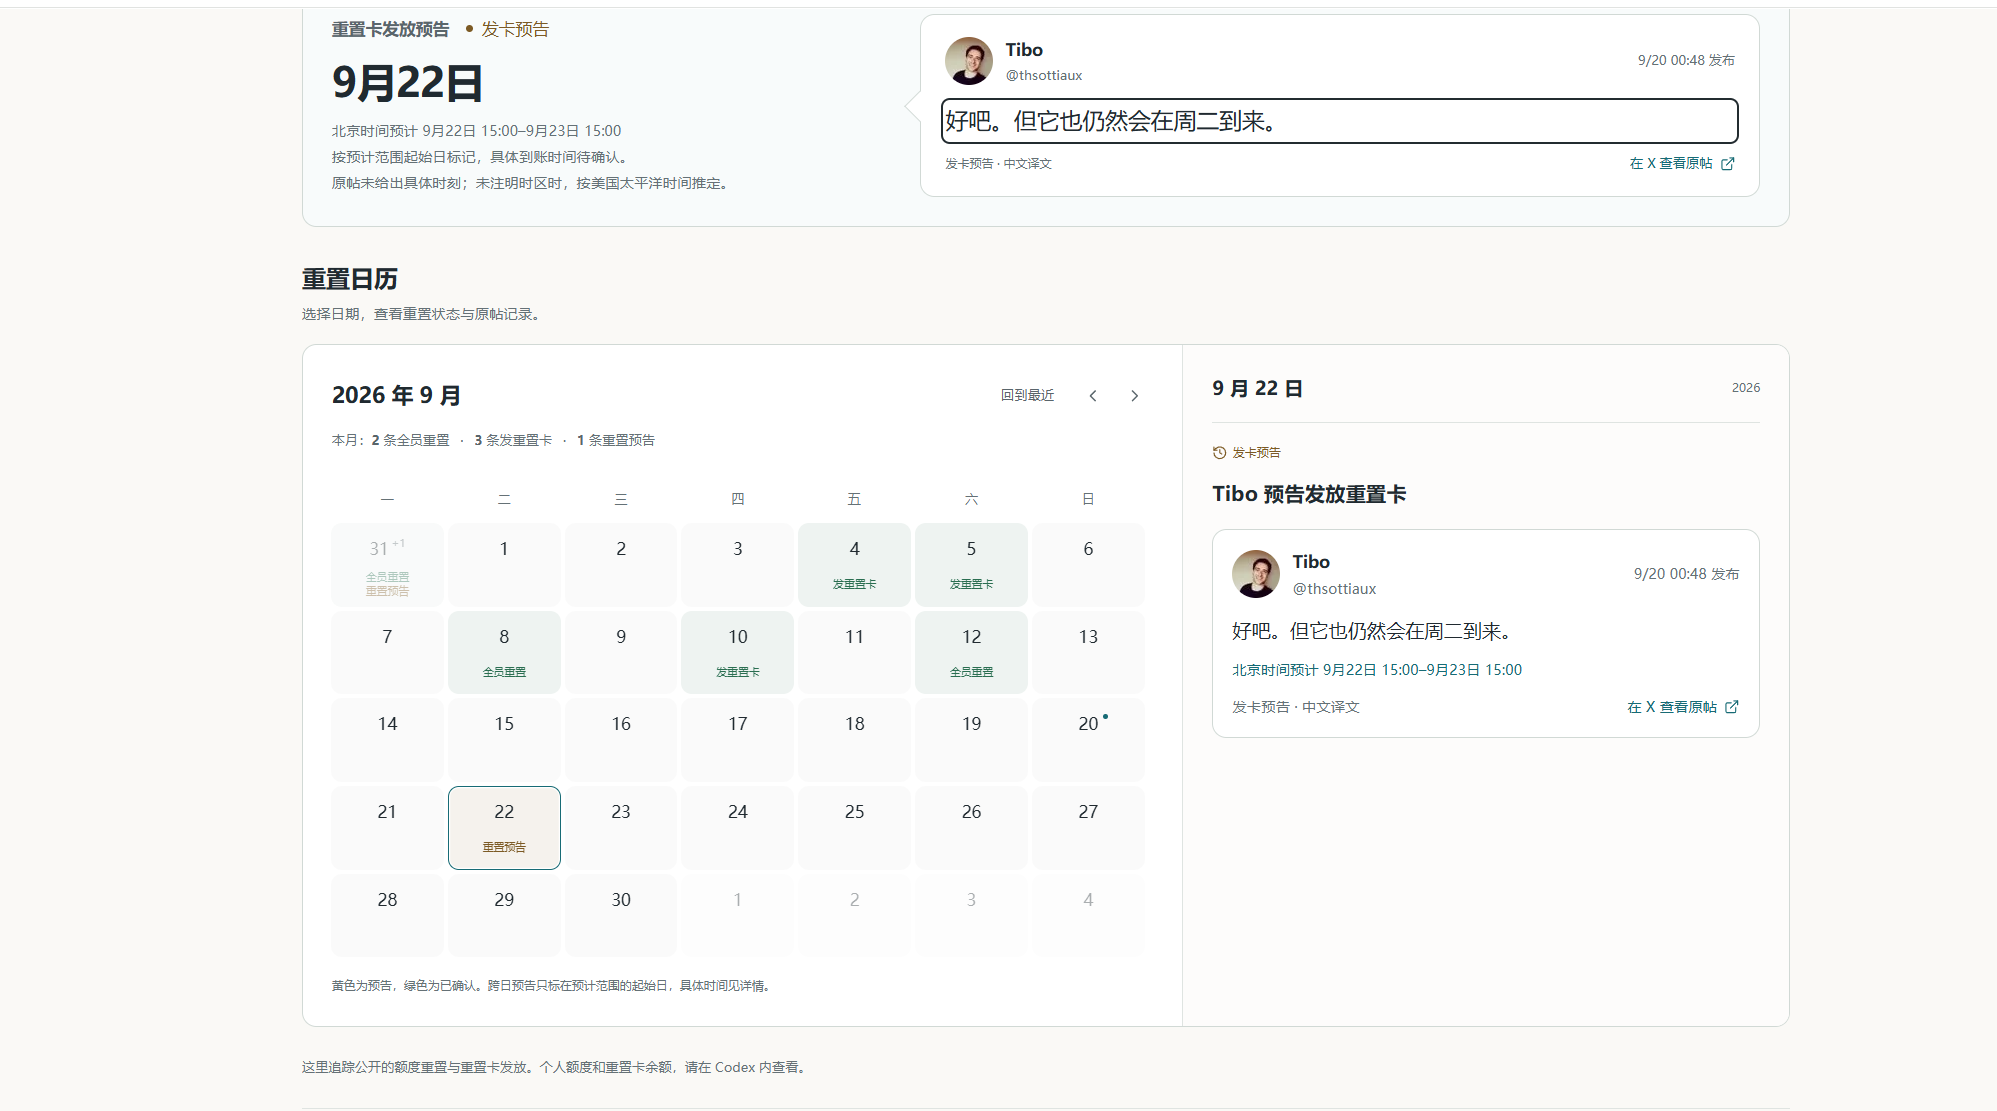Click the 回到最近 button

click(x=1028, y=396)
